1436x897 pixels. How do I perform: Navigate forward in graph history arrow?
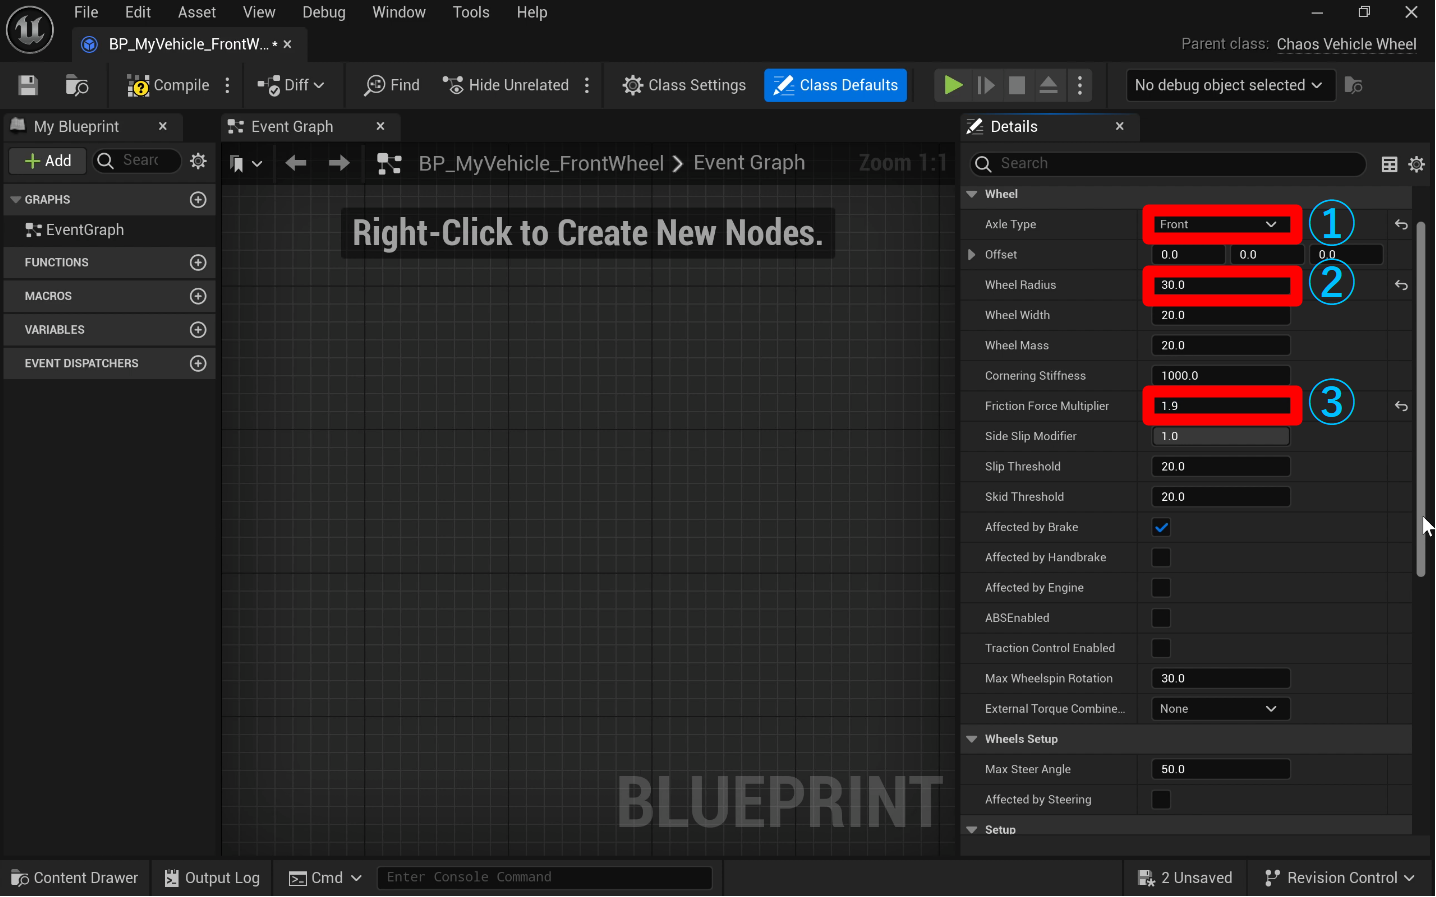[x=339, y=163]
